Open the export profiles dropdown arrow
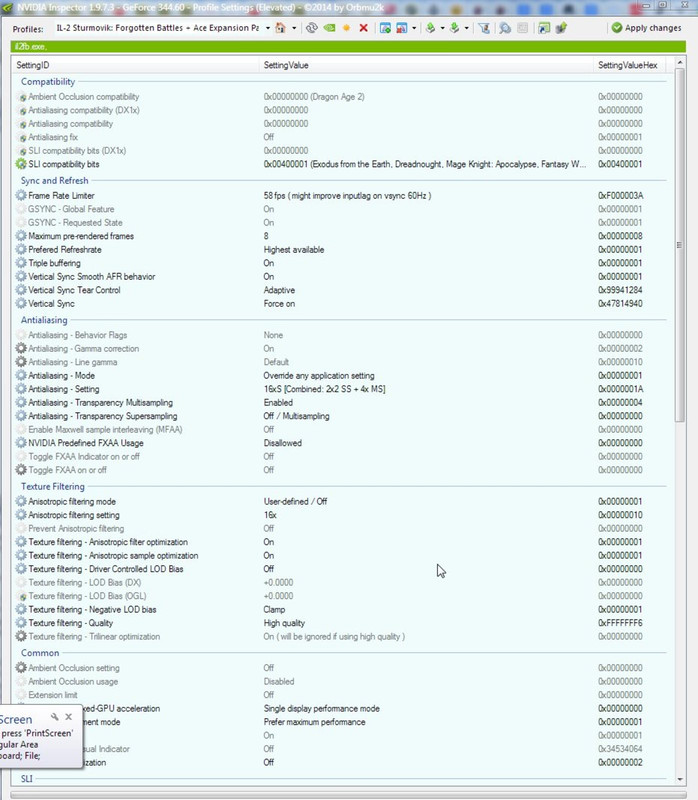The image size is (698, 800). click(442, 28)
